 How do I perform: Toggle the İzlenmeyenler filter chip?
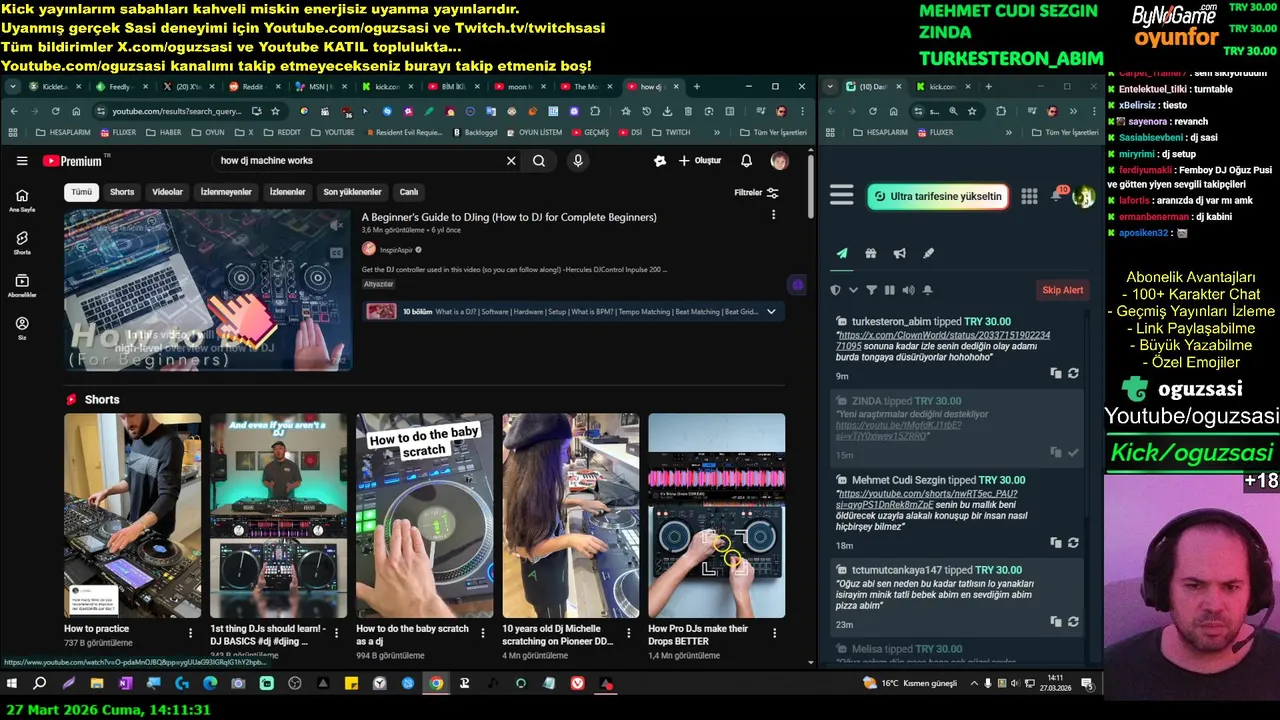pyautogui.click(x=226, y=192)
